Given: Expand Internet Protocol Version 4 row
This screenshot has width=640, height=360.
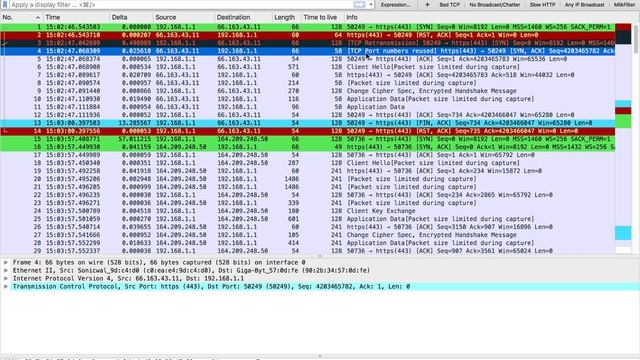Looking at the screenshot, I should click(6, 278).
